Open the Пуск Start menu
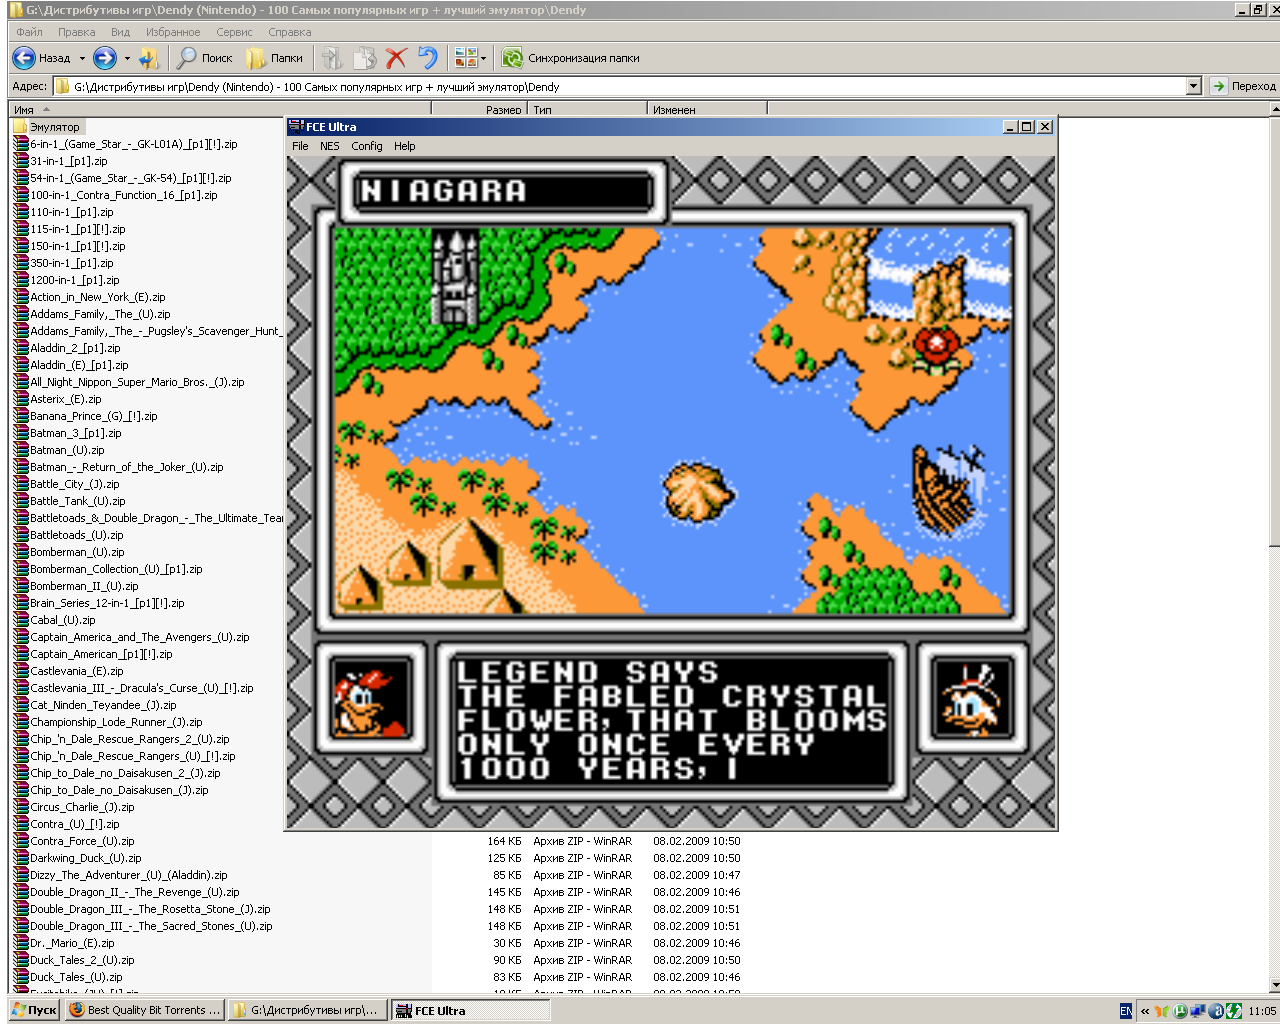Viewport: 1280px width, 1024px height. (34, 1011)
